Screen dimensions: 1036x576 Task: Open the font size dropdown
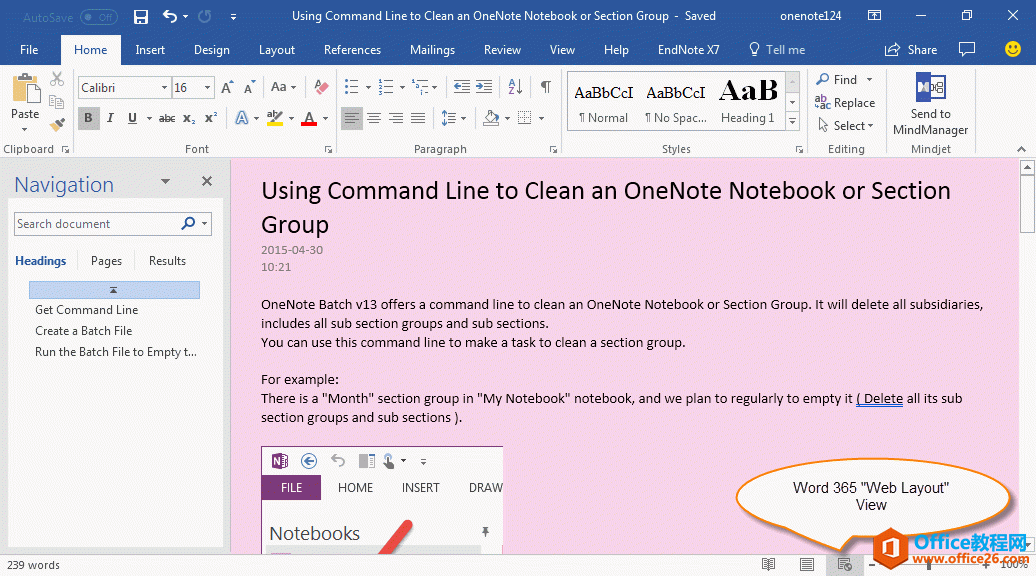207,87
